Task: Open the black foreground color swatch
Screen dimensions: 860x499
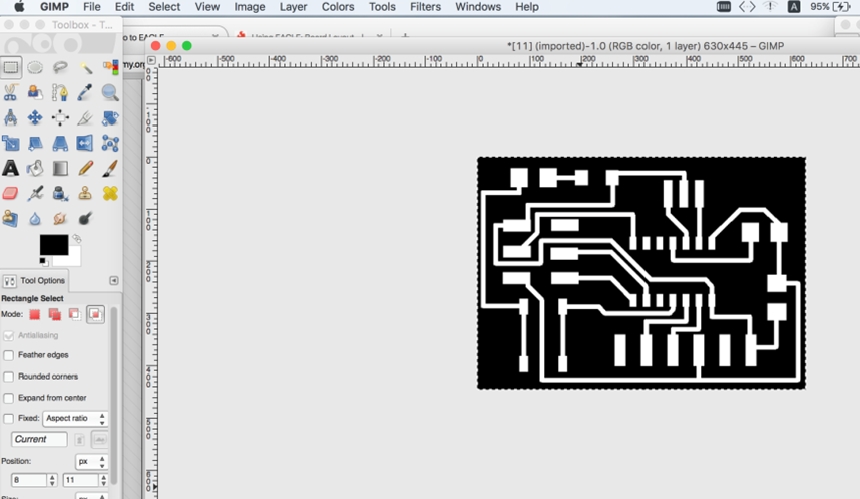Action: 54,245
